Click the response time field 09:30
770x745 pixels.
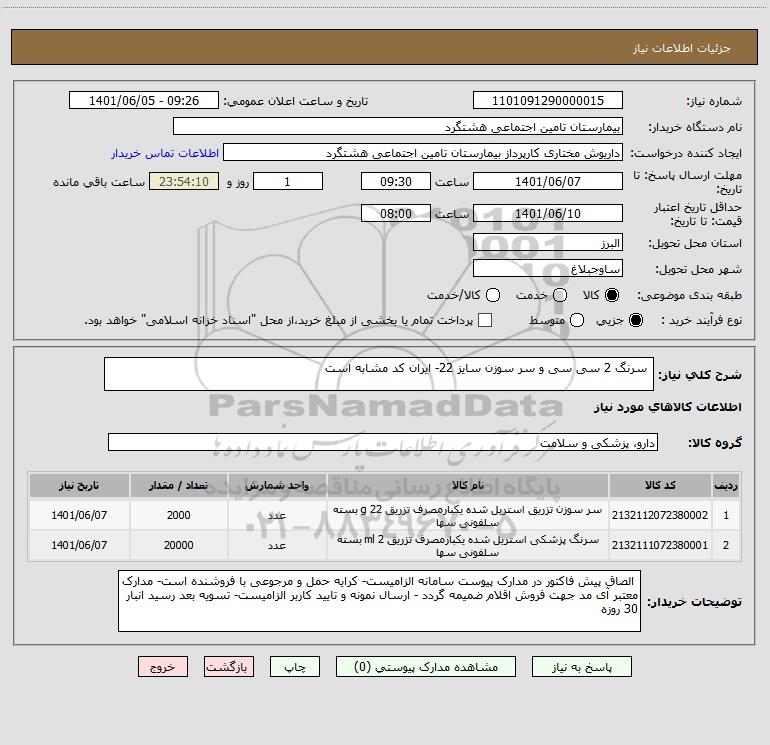(396, 181)
